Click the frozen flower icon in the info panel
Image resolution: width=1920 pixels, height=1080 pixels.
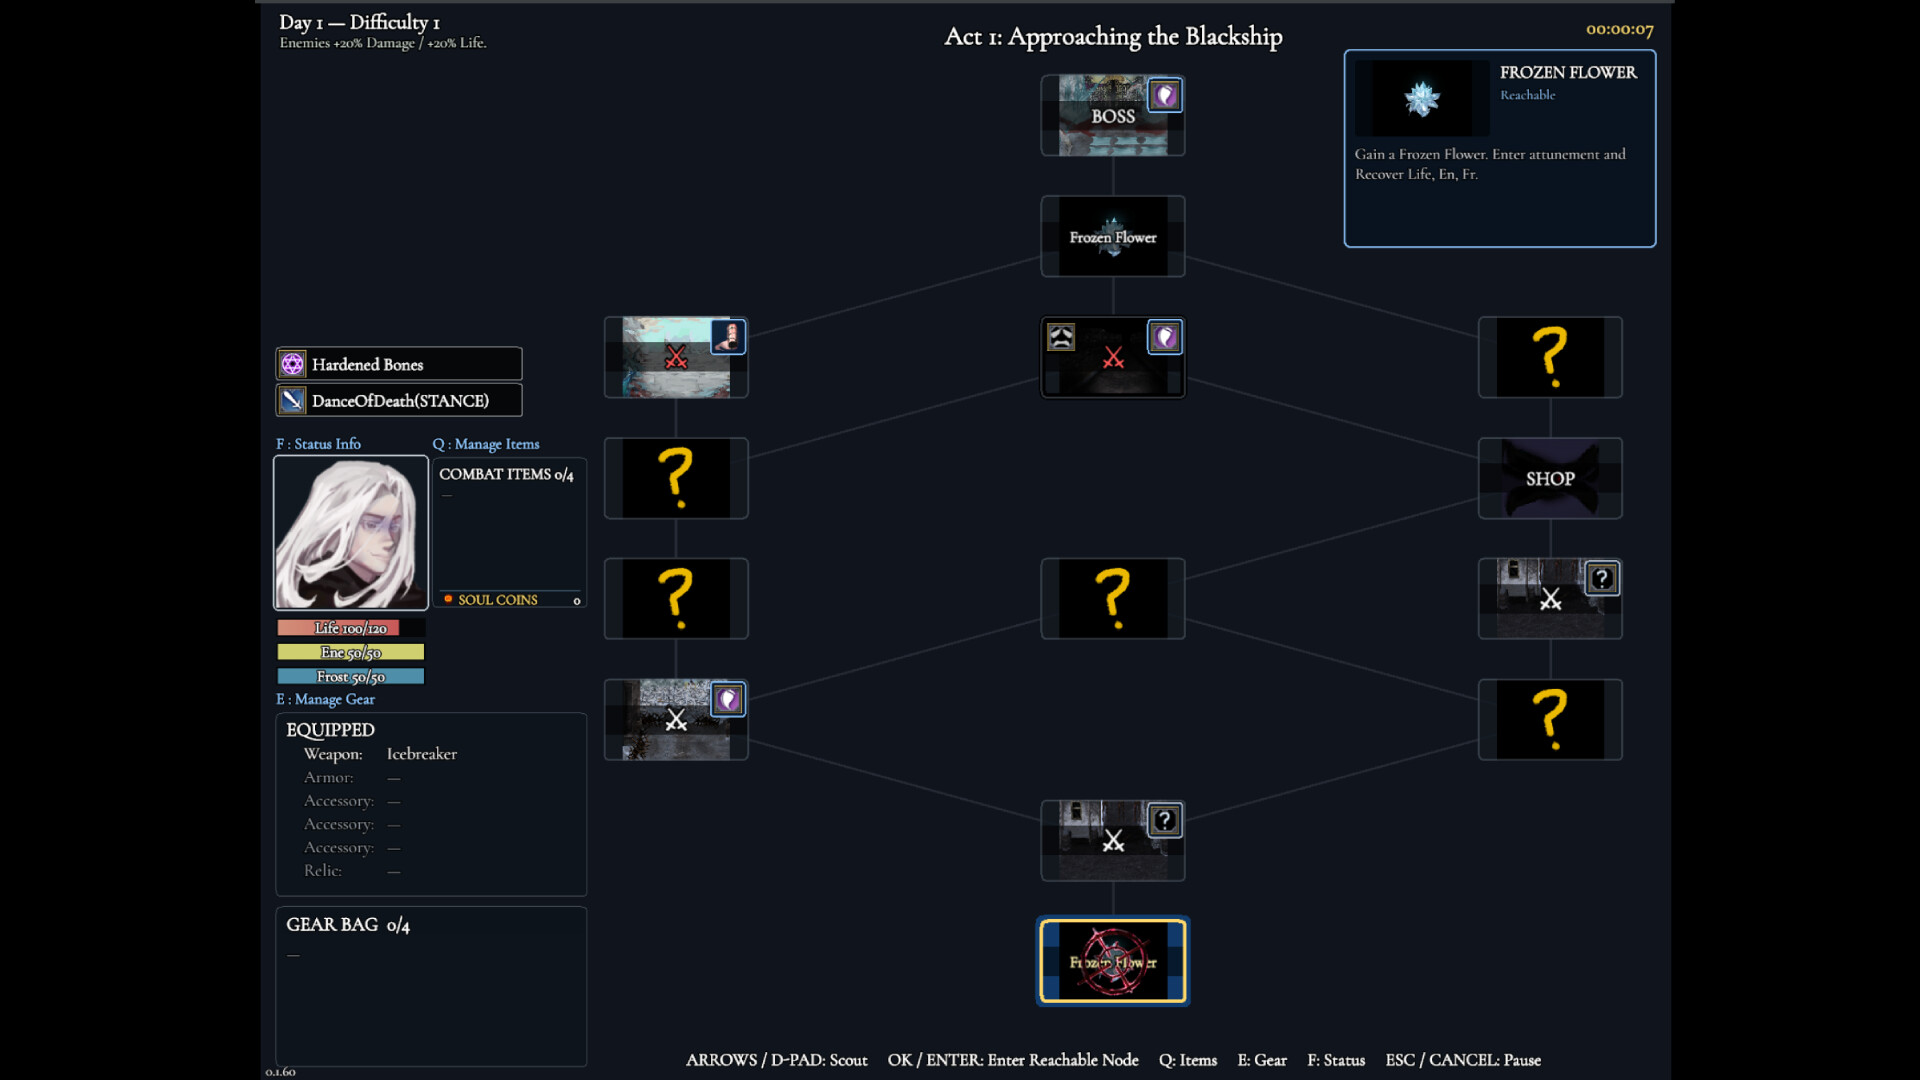[1421, 98]
